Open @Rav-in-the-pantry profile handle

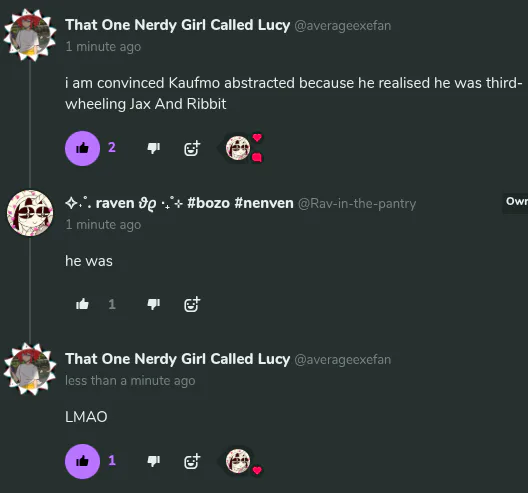click(x=357, y=203)
